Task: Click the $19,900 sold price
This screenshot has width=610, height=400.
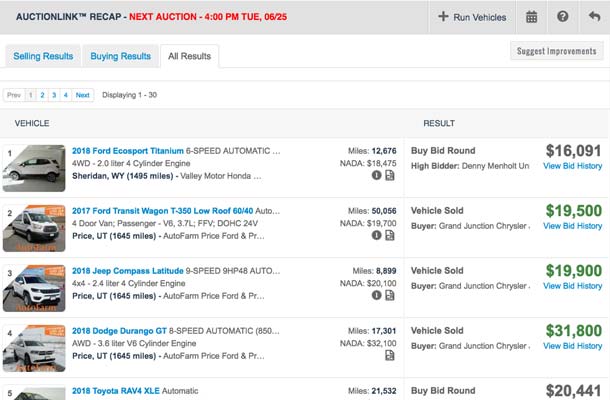Action: point(573,270)
